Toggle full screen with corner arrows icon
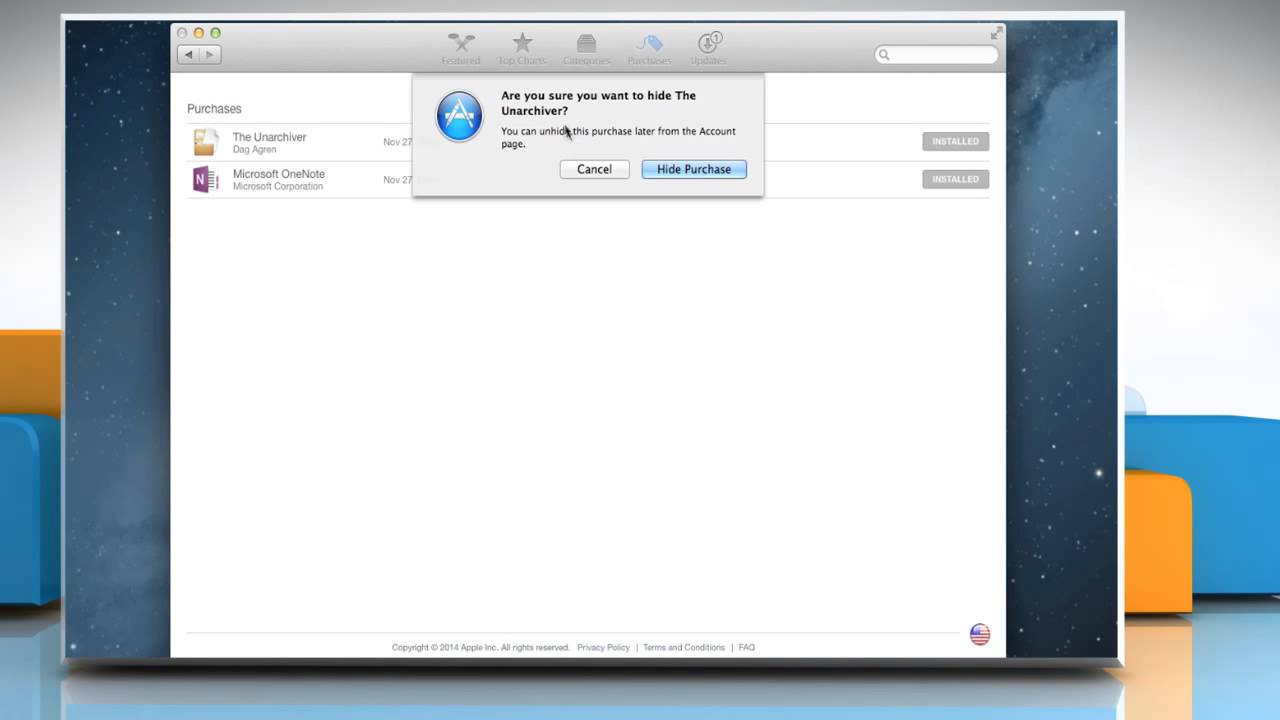 point(996,33)
